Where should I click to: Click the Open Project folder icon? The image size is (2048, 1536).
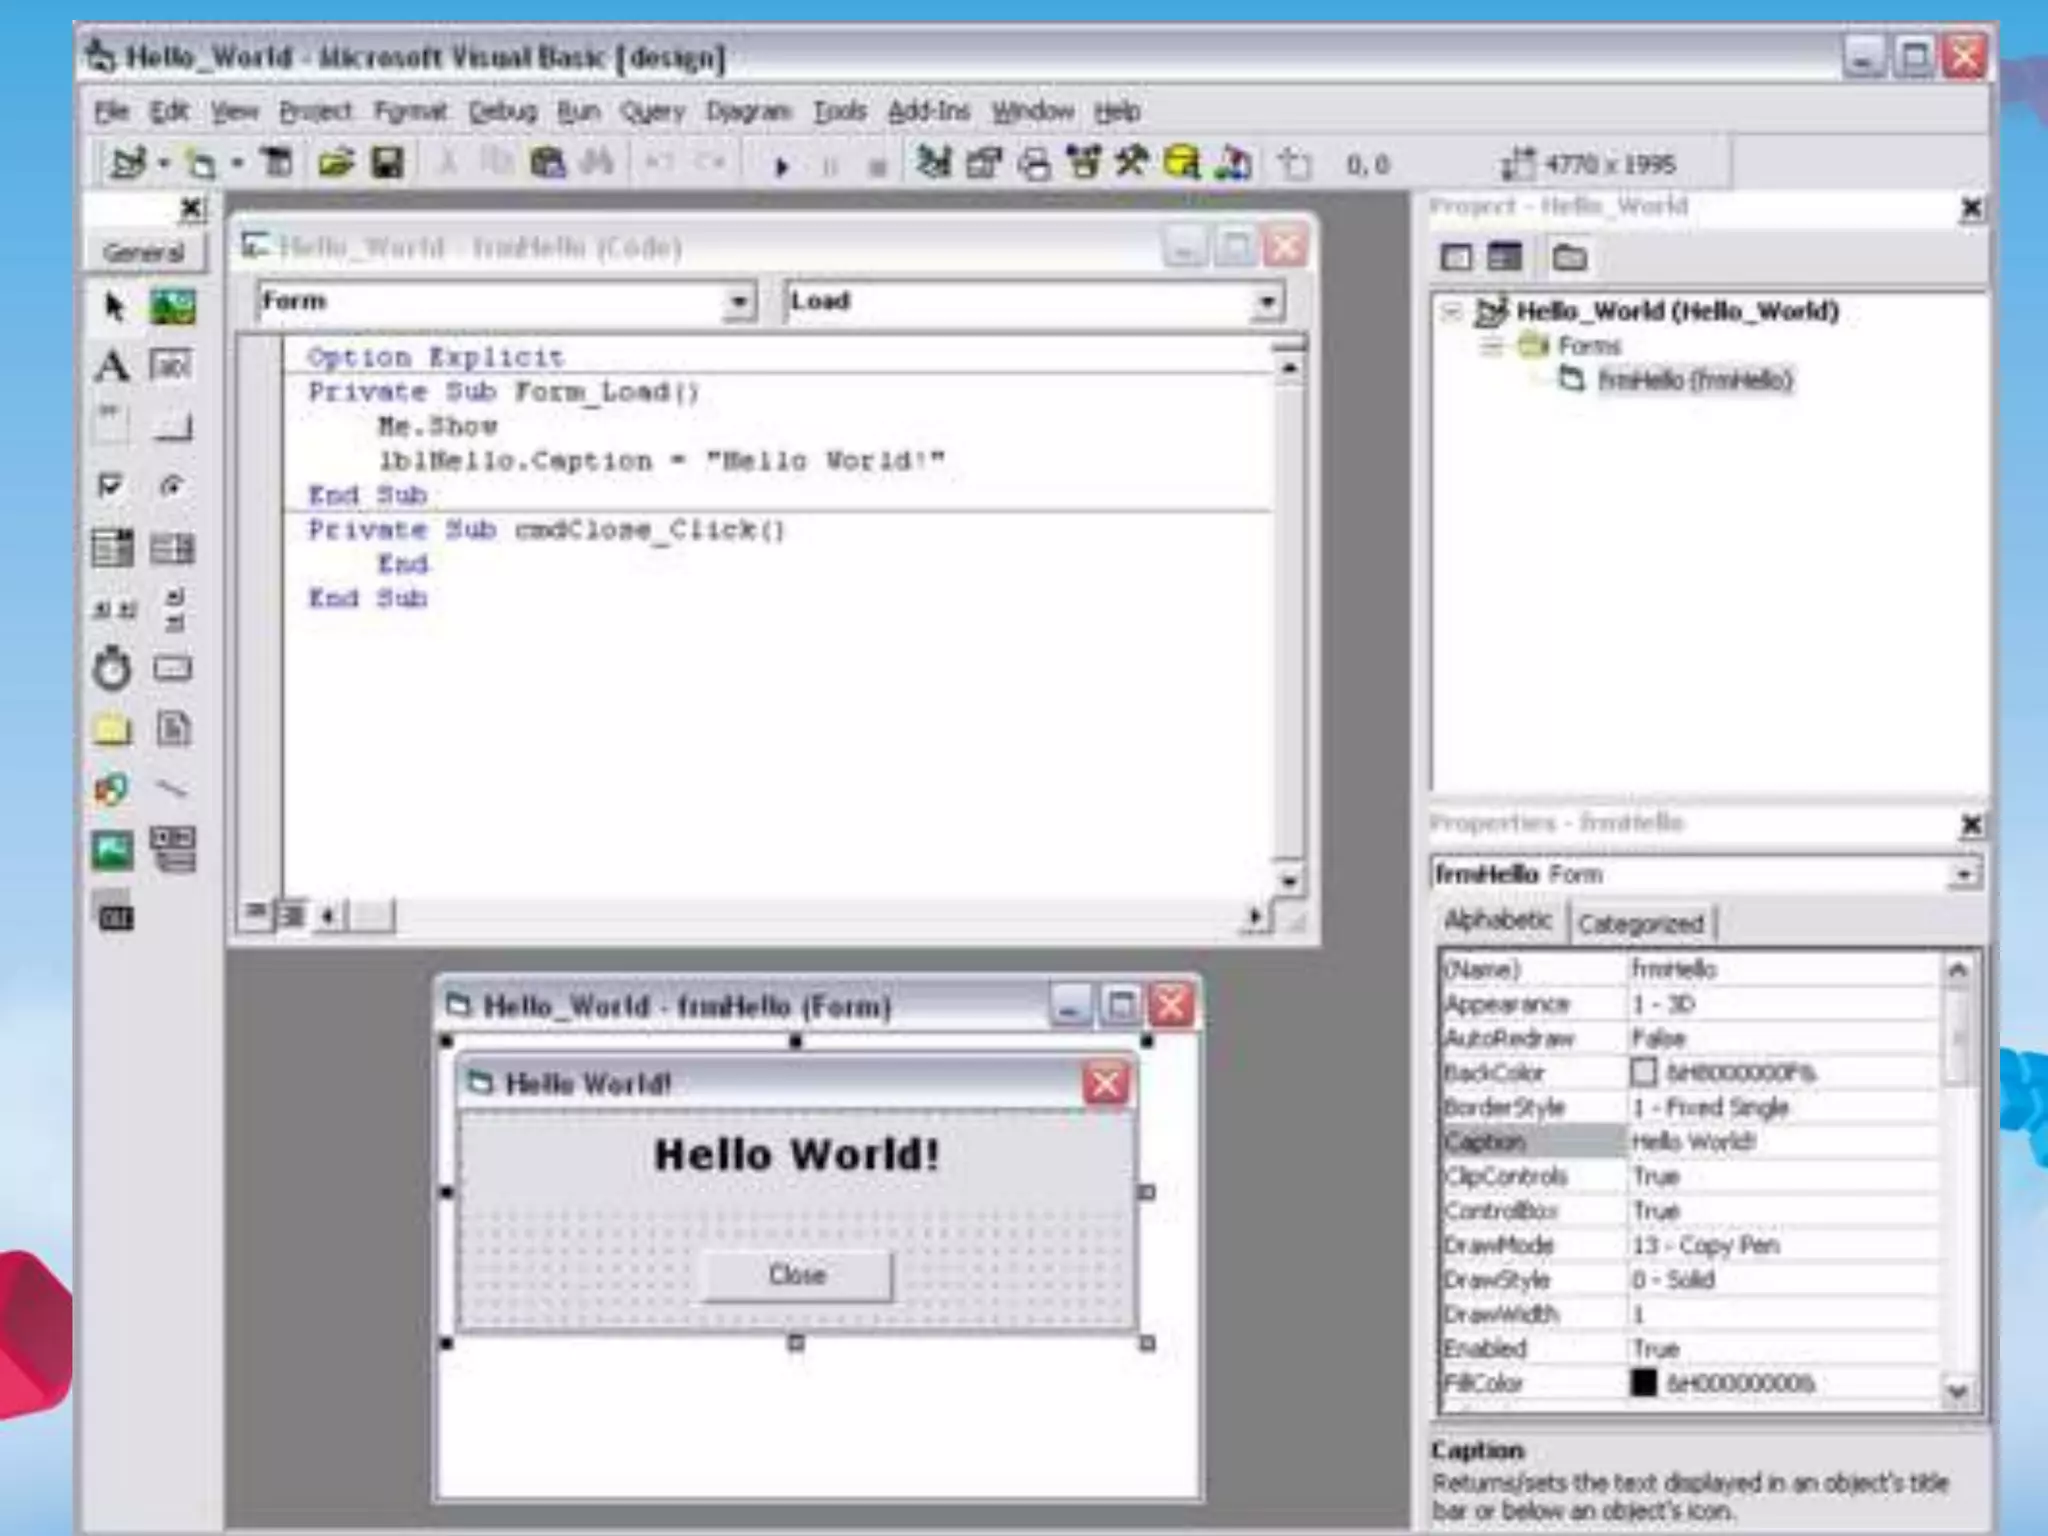tap(336, 163)
